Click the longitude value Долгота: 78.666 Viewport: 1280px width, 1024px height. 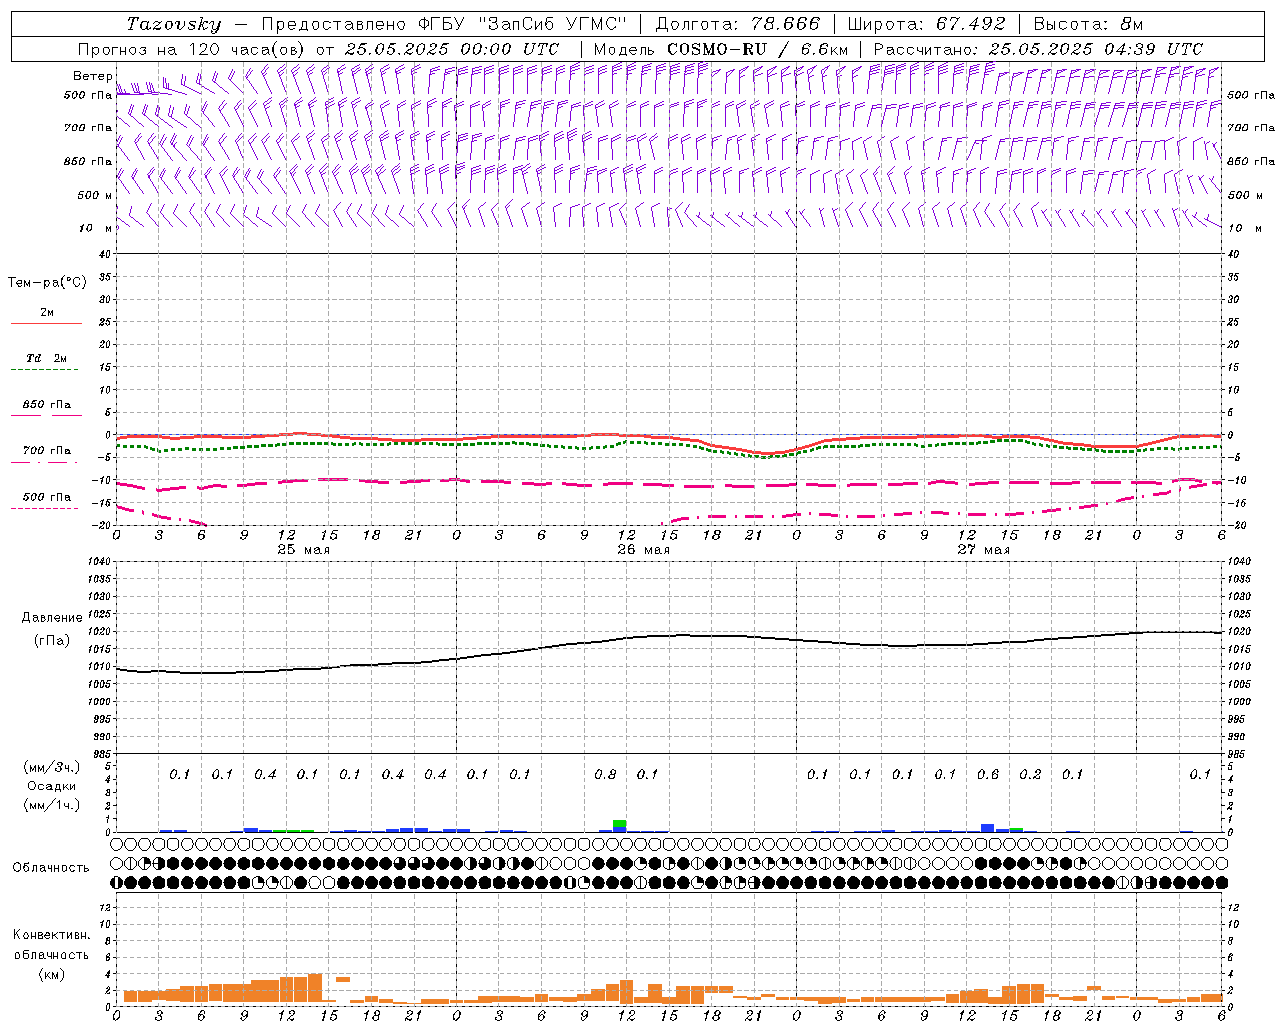click(737, 24)
